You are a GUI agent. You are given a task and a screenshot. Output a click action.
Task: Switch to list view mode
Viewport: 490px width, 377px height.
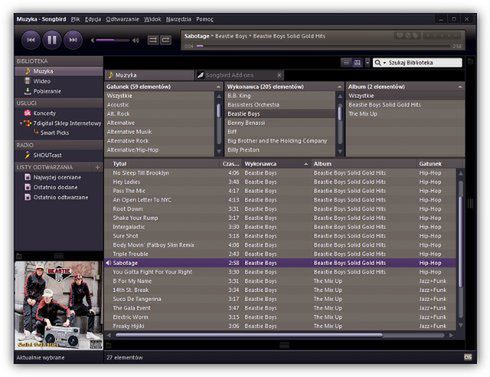pos(347,62)
